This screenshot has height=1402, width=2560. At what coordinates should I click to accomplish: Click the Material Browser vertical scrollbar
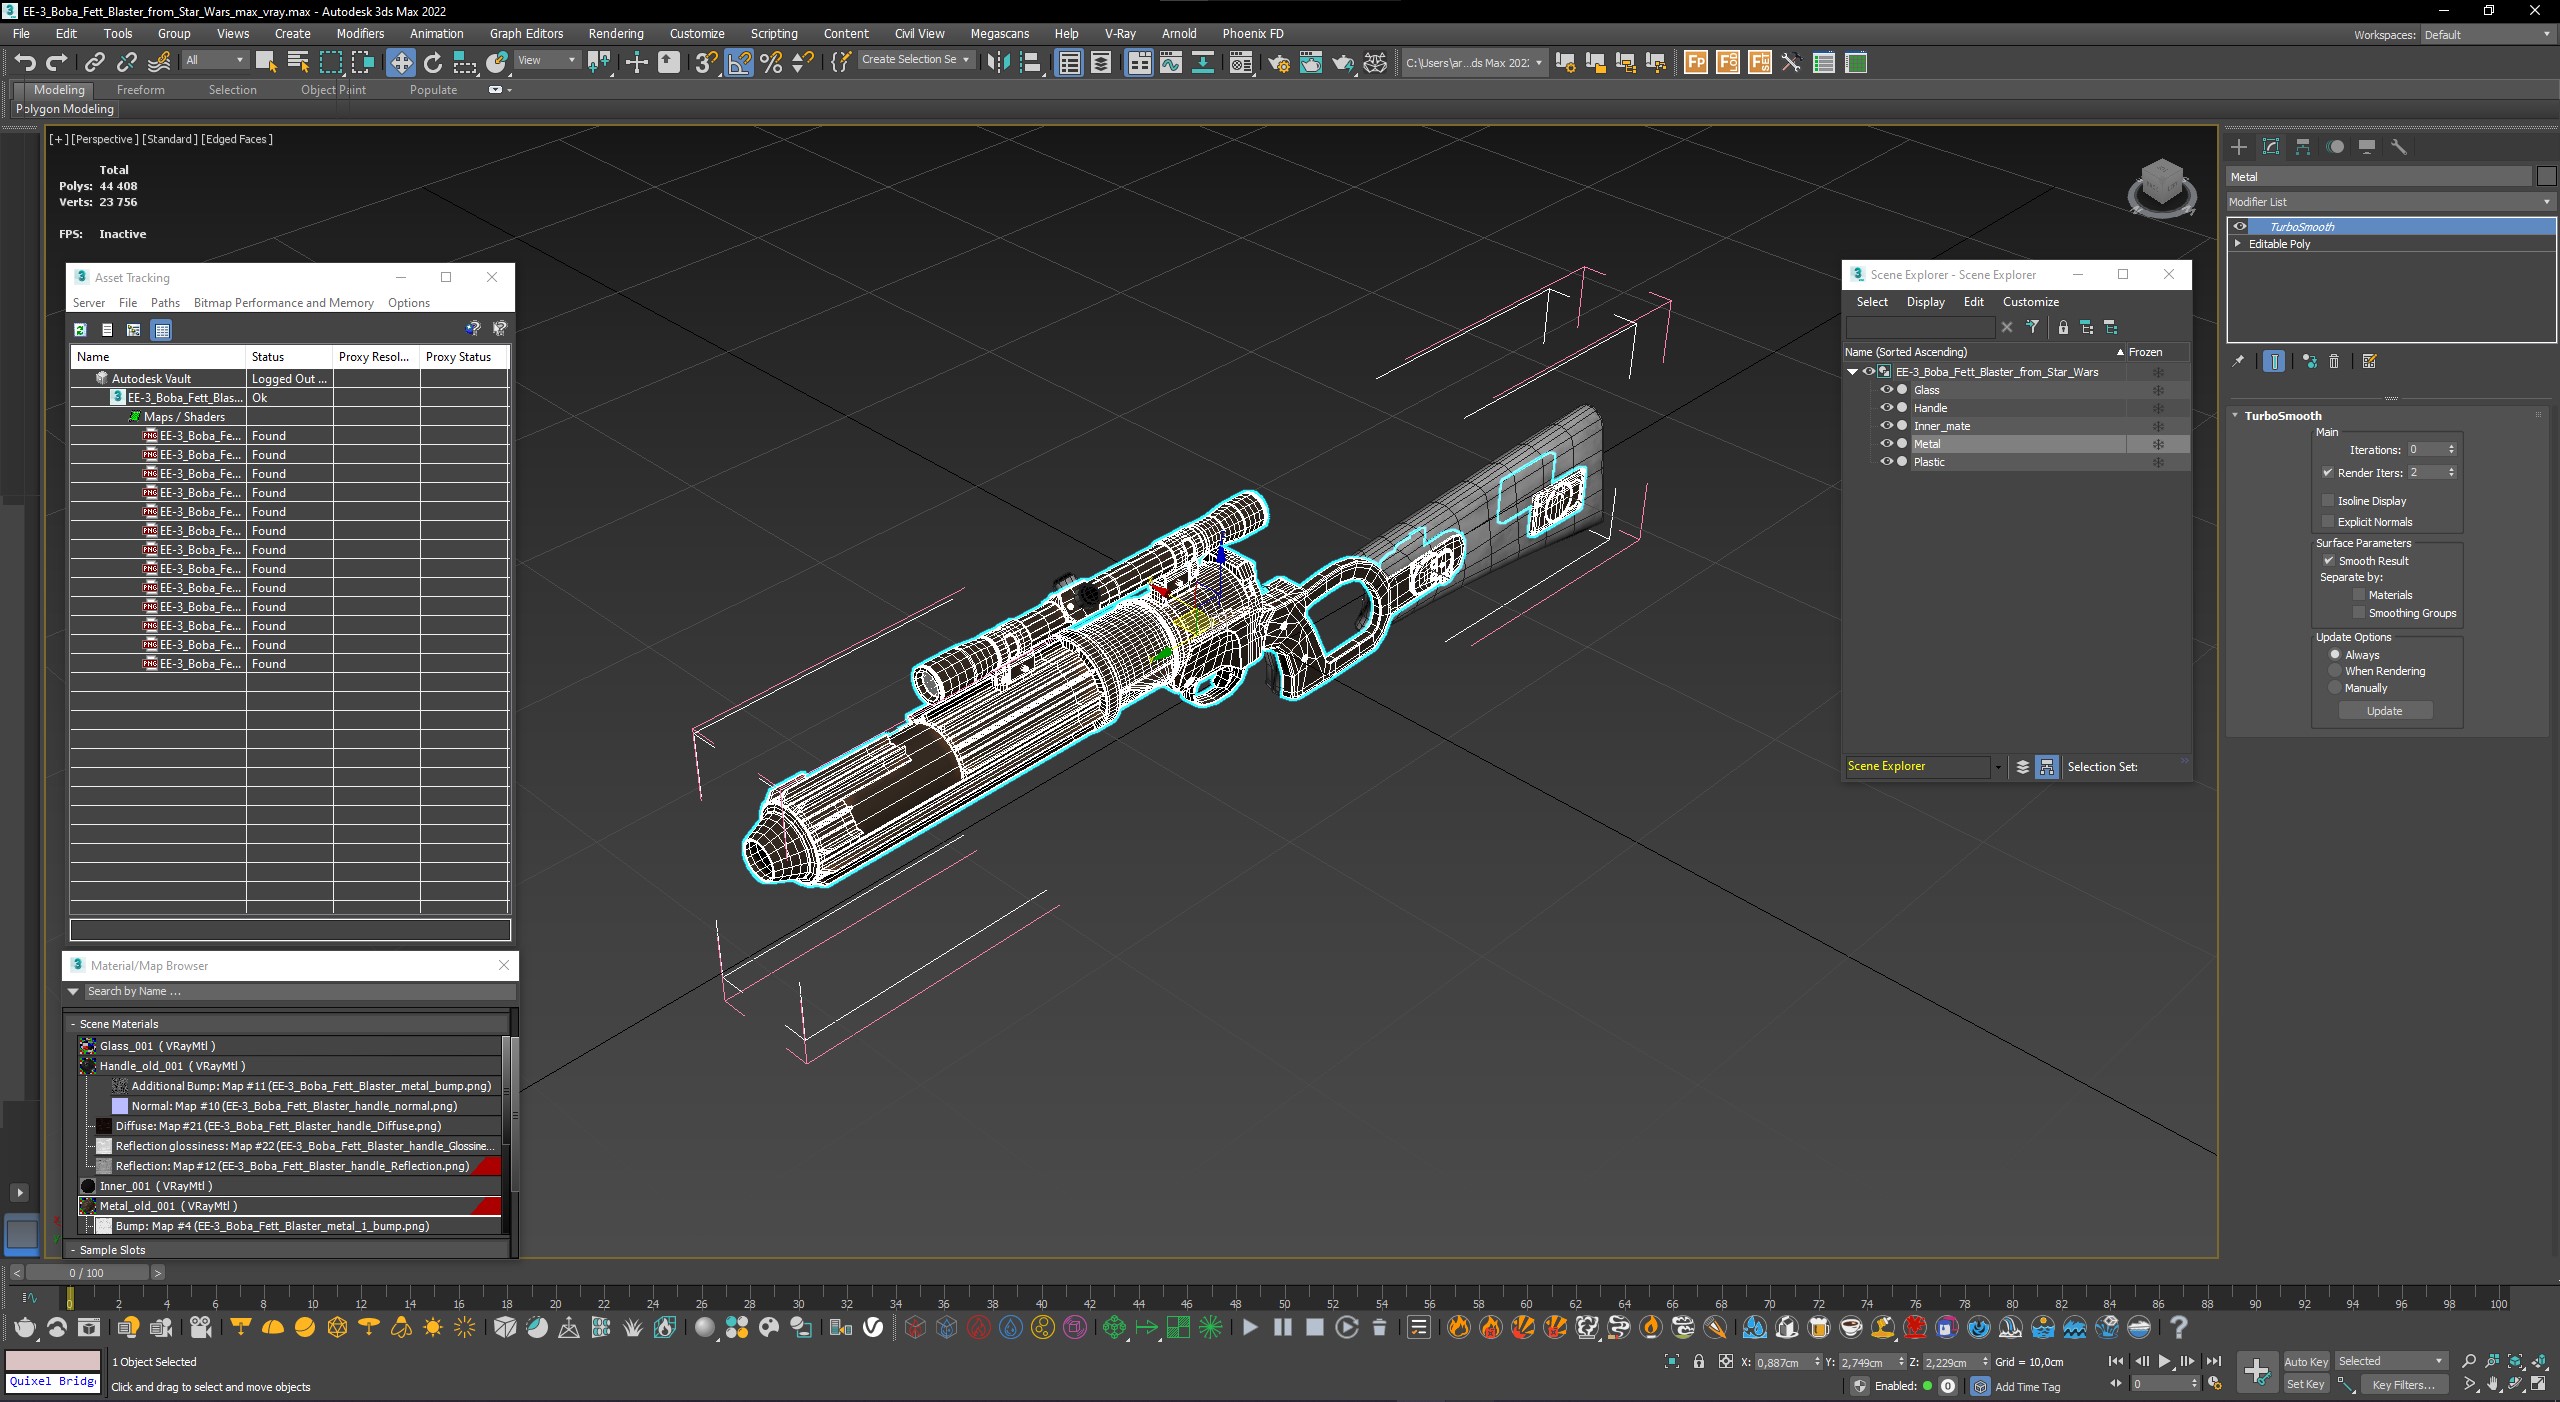point(514,1112)
